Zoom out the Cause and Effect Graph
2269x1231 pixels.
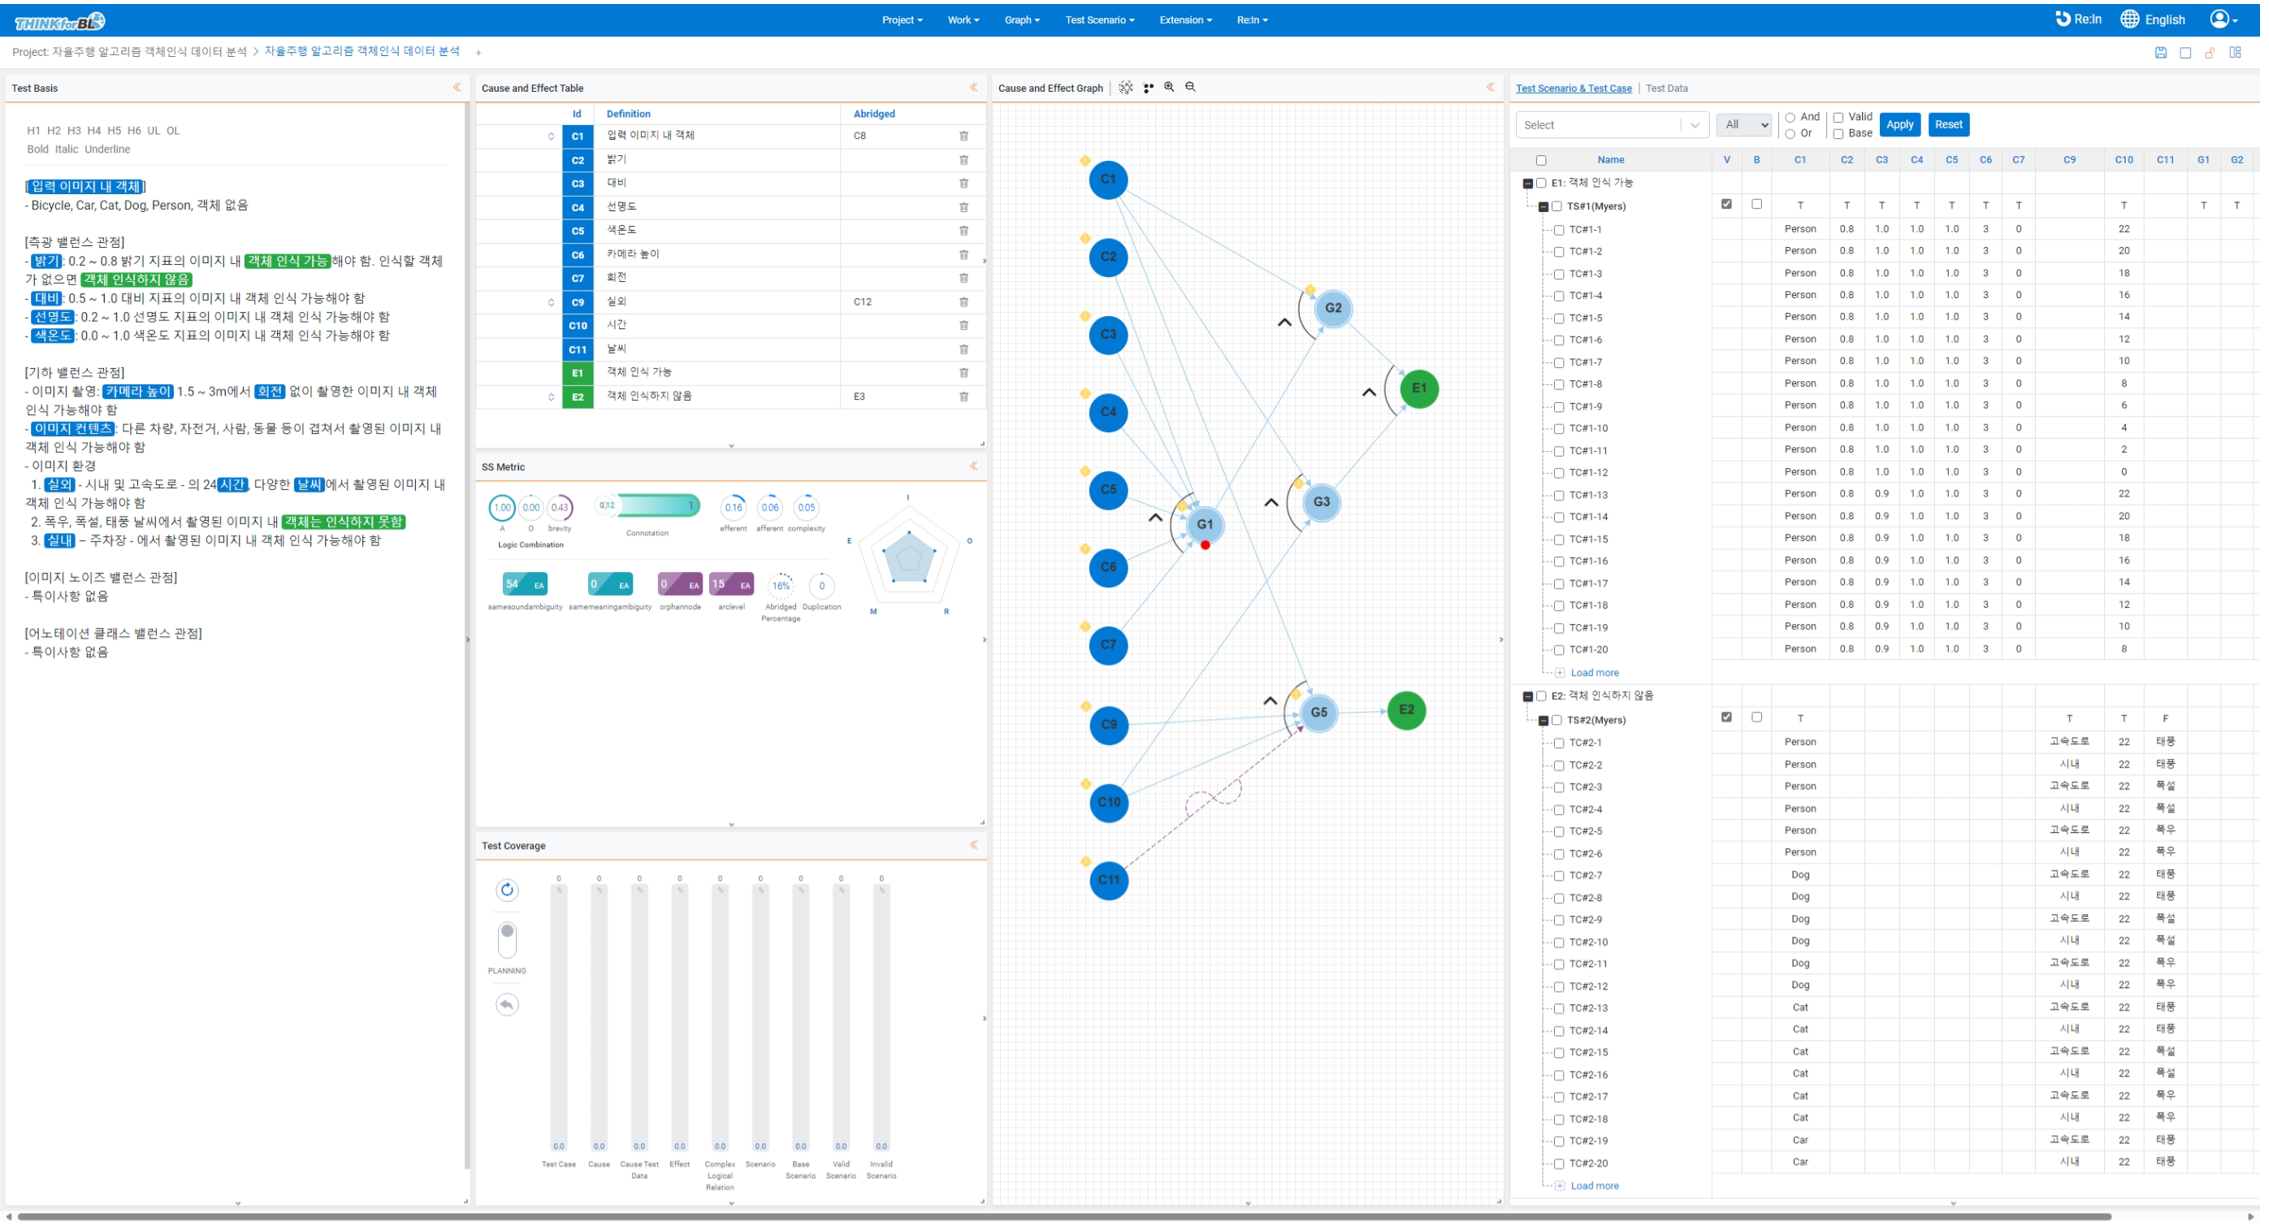click(x=1190, y=88)
